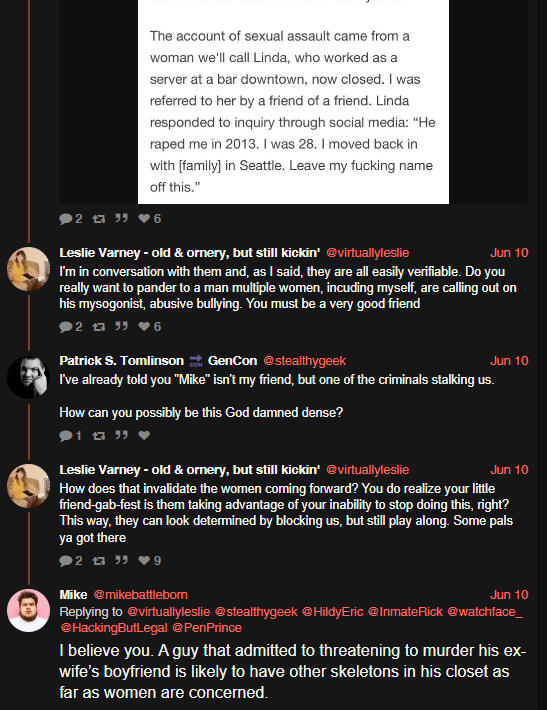Image resolution: width=547 pixels, height=710 pixels.
Task: Open comments on the article screenshot tweet
Action: (71, 219)
